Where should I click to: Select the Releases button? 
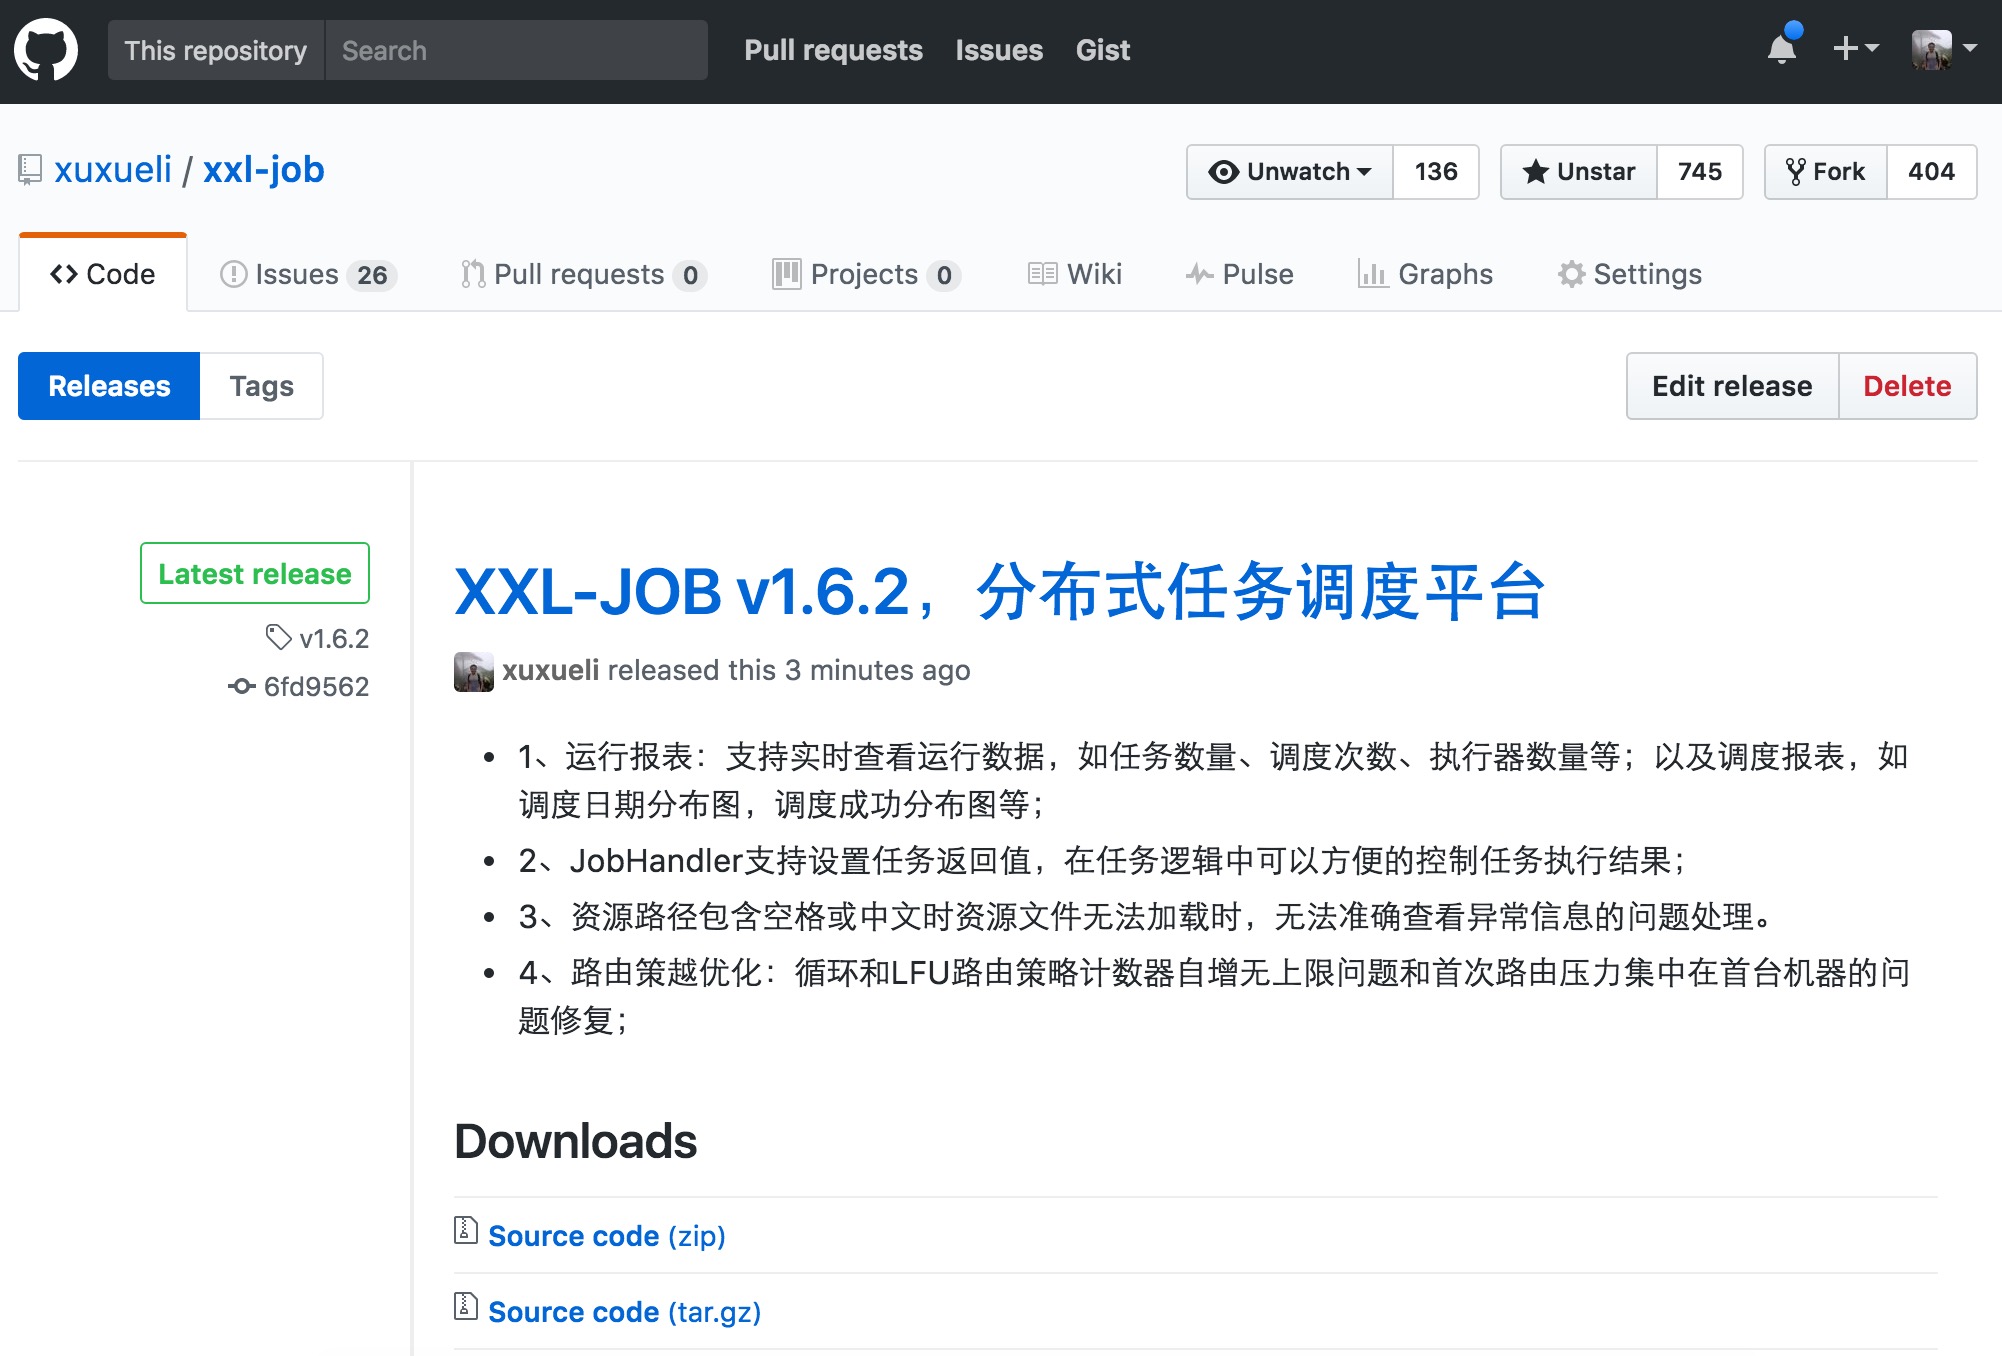[109, 386]
